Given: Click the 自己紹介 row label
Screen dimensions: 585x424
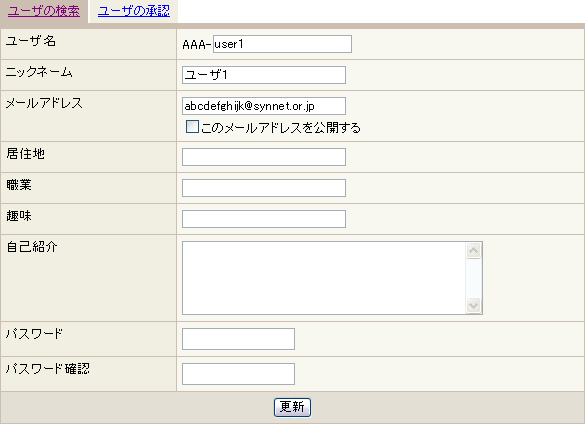Looking at the screenshot, I should pos(32,247).
